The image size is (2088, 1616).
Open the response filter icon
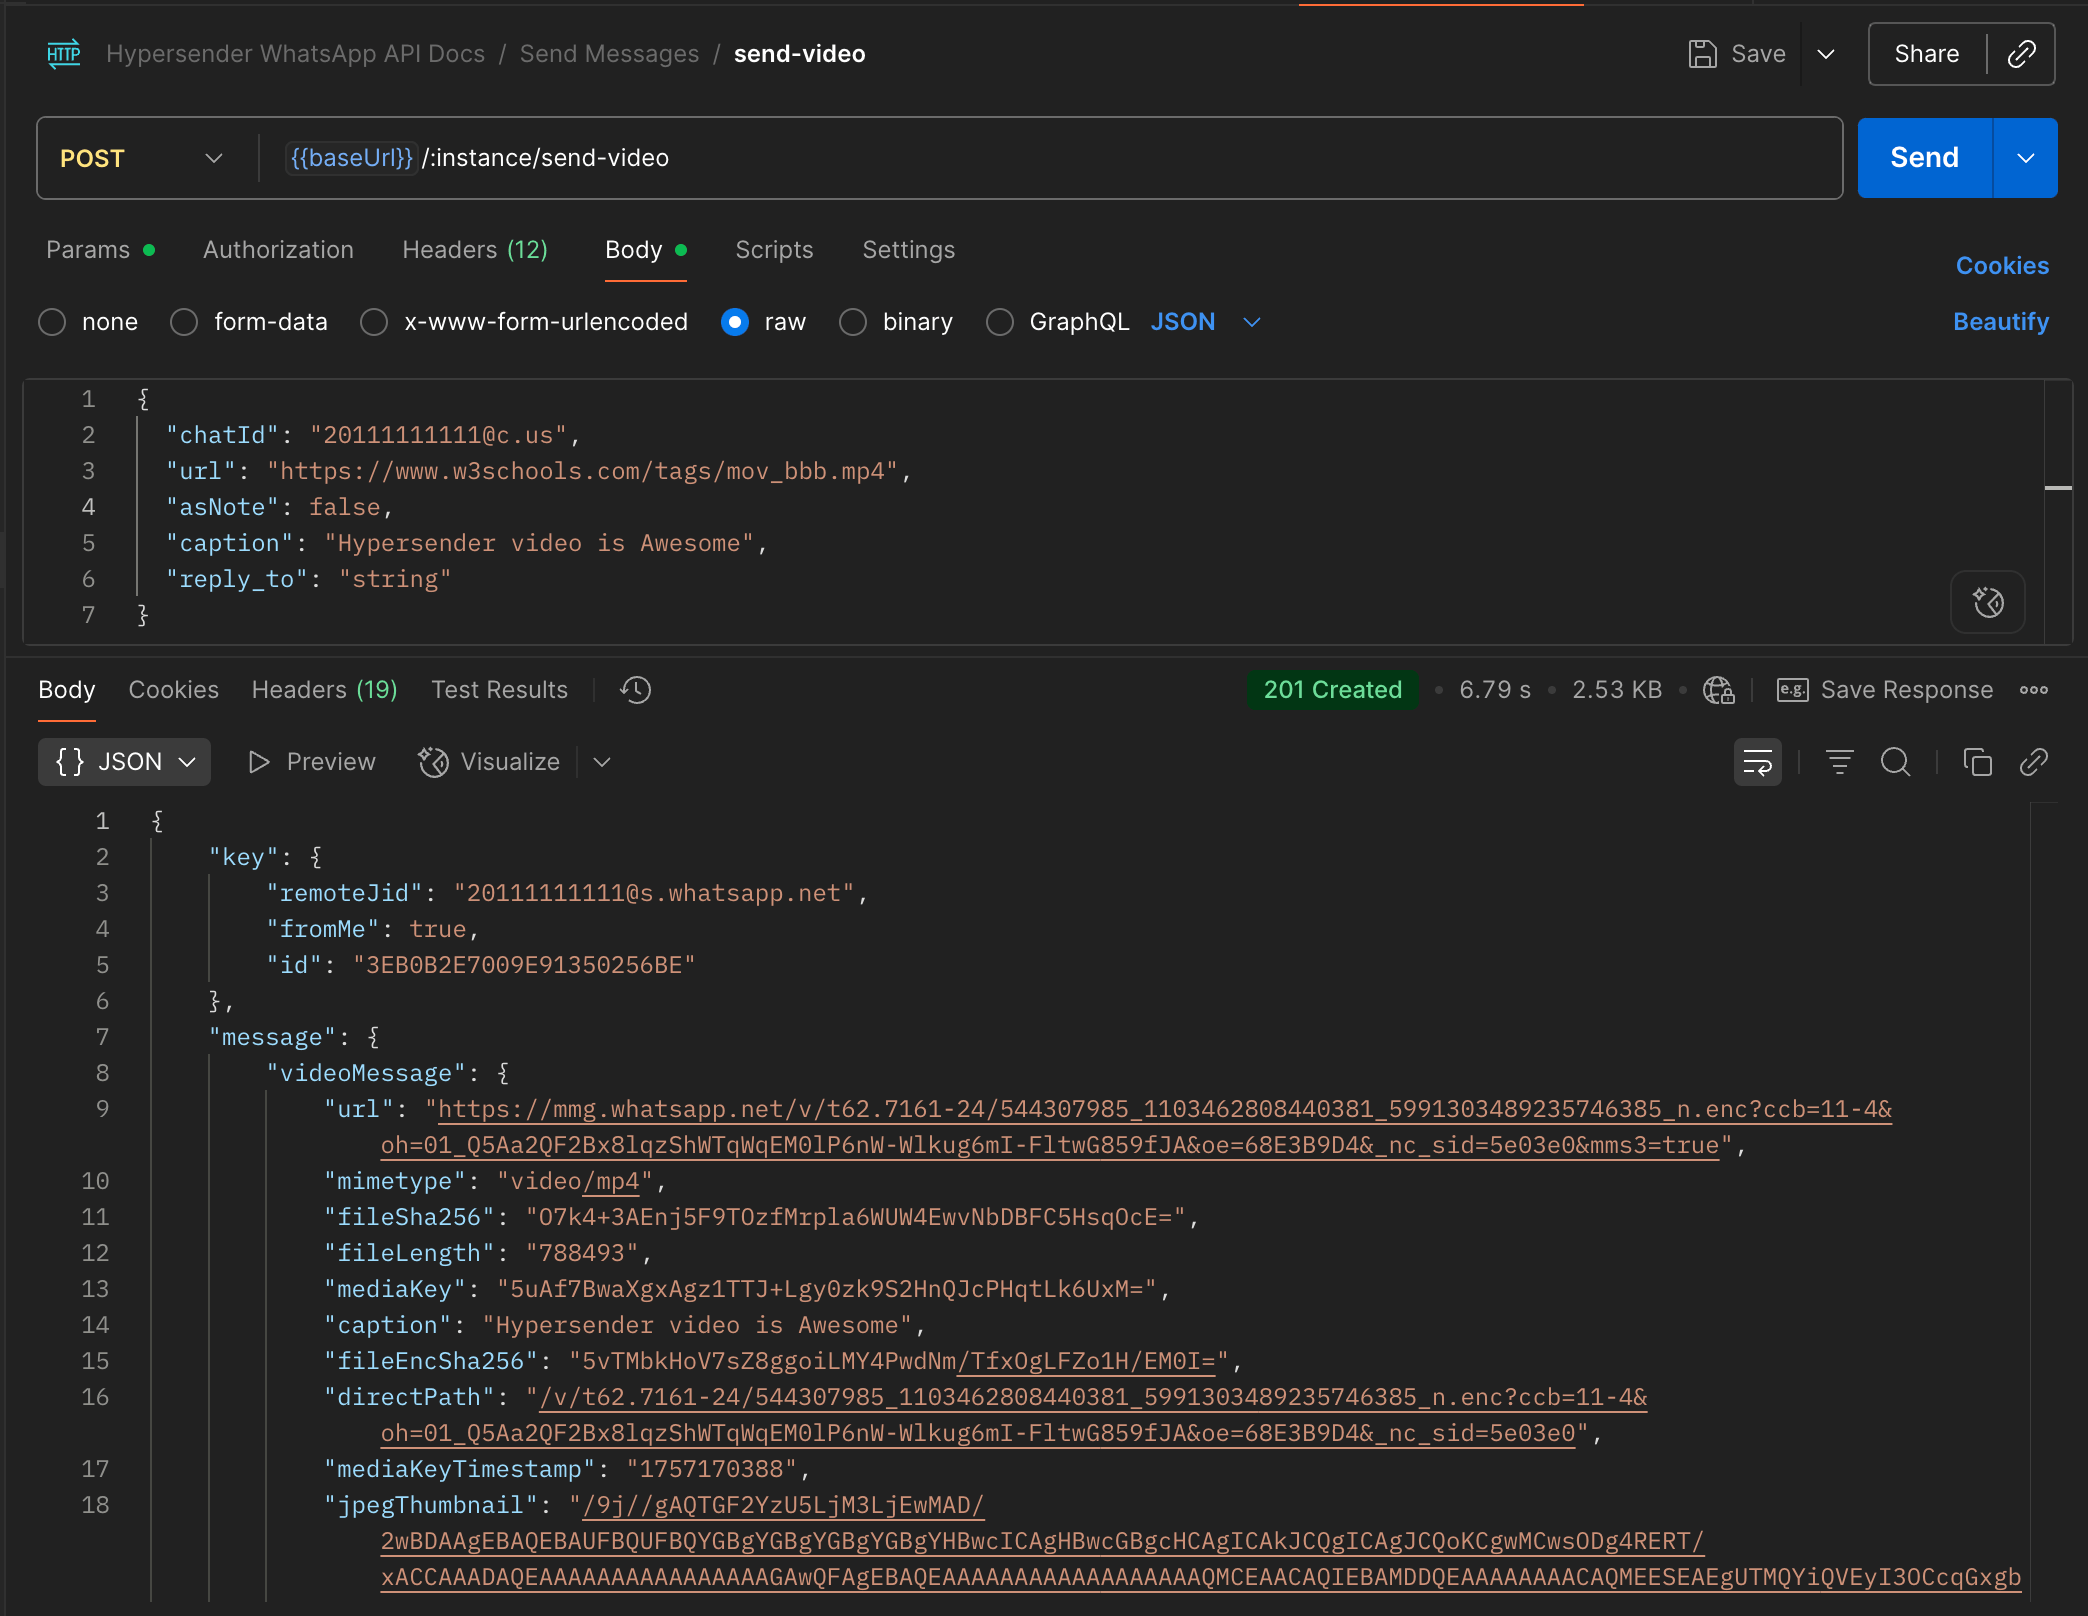tap(1839, 763)
